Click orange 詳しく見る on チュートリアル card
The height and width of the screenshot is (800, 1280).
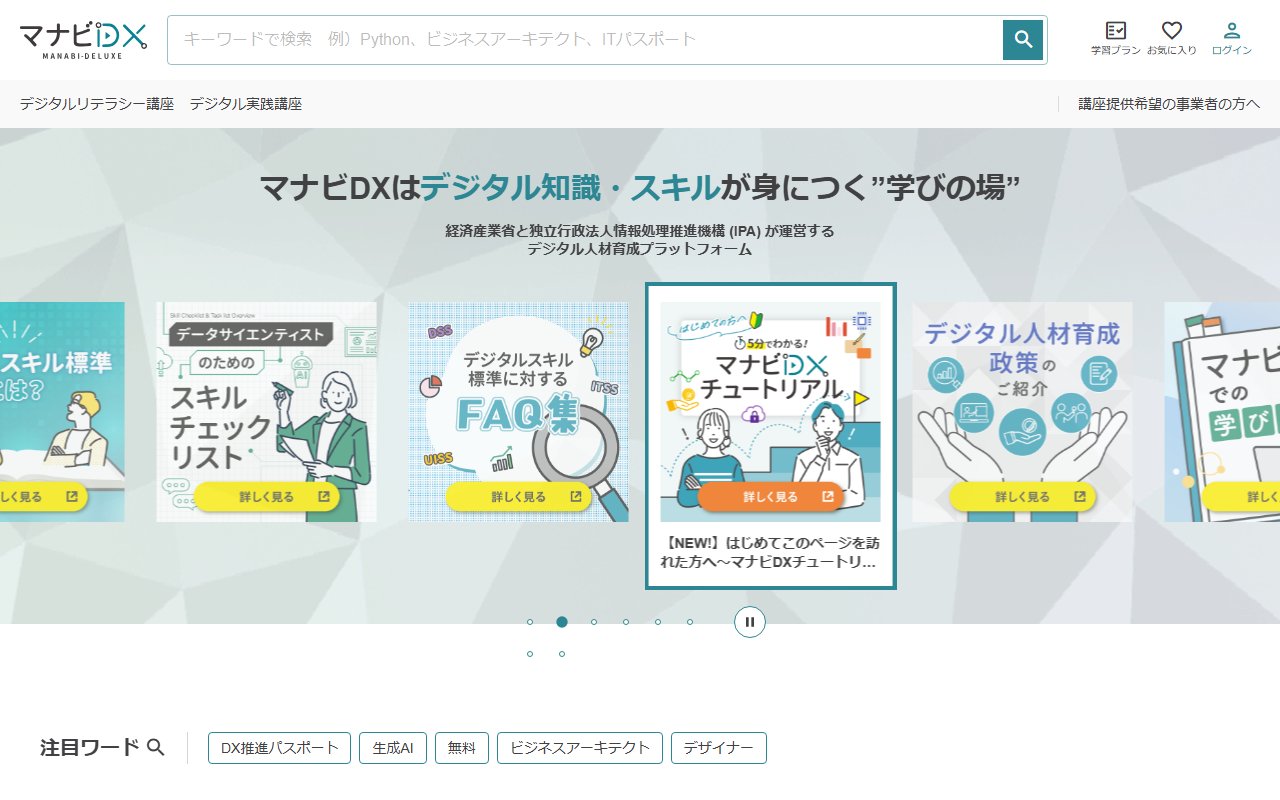[771, 497]
